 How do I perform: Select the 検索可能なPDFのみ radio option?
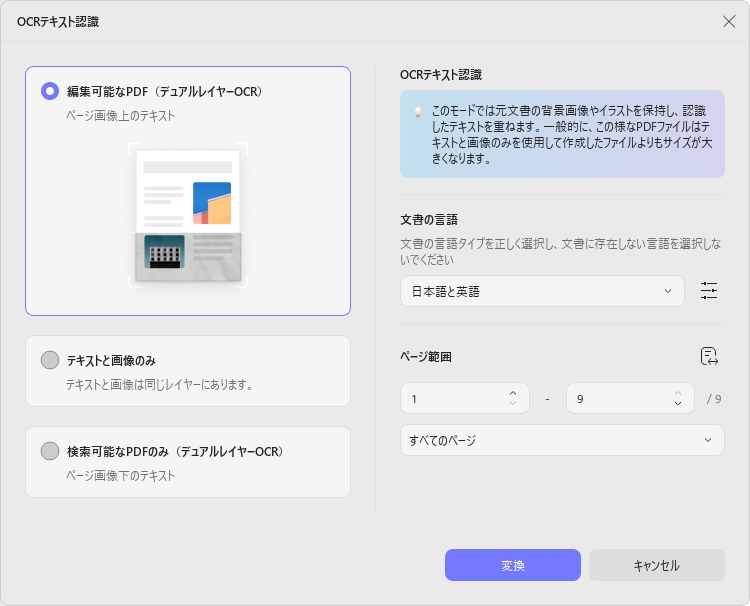(x=50, y=451)
